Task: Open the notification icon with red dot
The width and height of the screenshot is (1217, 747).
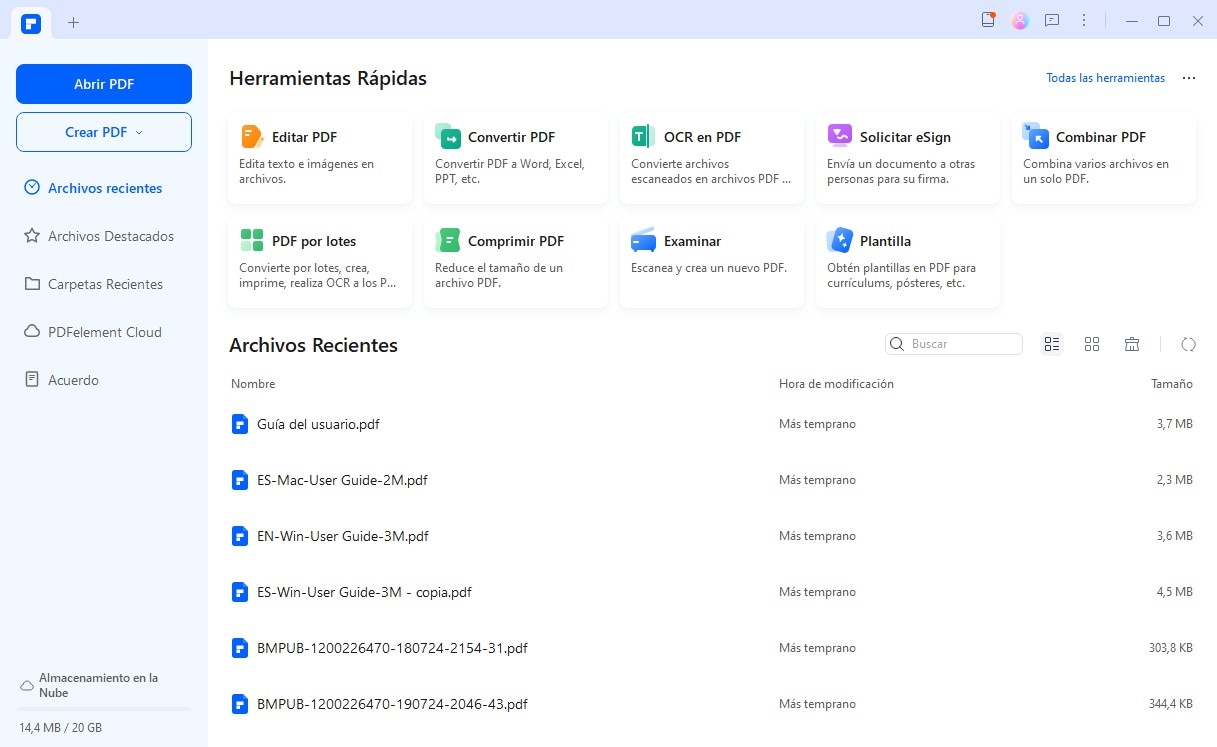Action: pyautogui.click(x=988, y=20)
